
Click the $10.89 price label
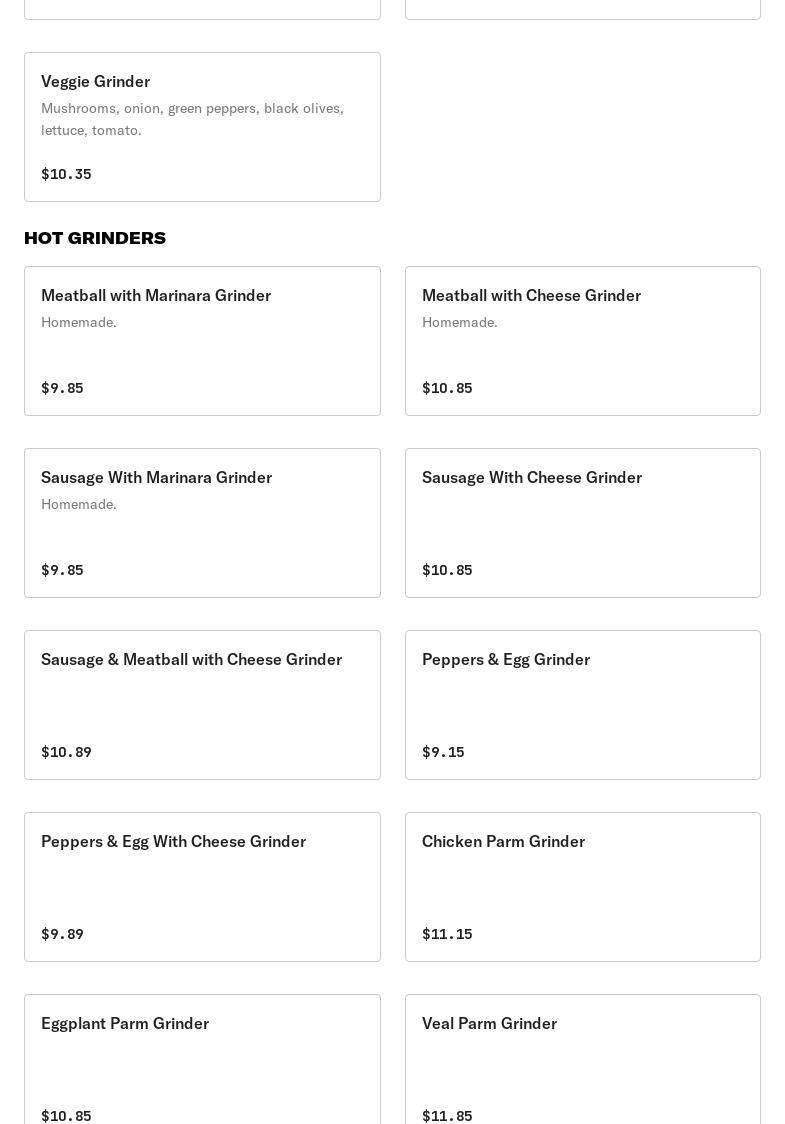[66, 752]
